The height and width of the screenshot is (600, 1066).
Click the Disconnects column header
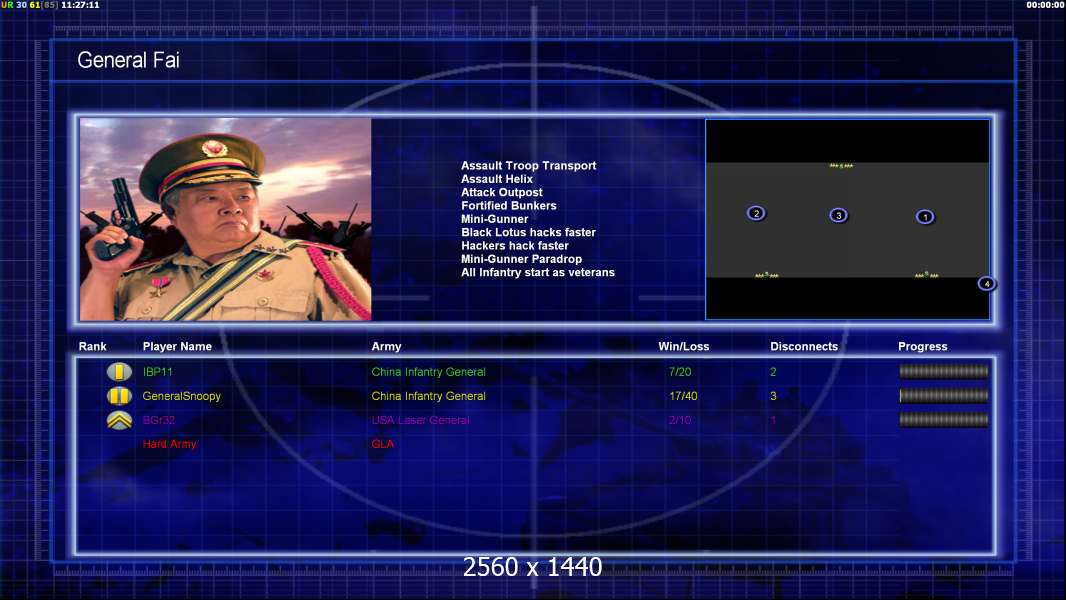click(x=803, y=347)
